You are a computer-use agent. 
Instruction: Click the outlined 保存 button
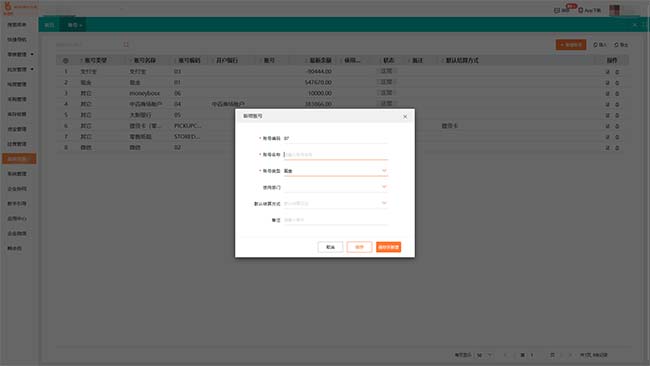click(x=359, y=247)
